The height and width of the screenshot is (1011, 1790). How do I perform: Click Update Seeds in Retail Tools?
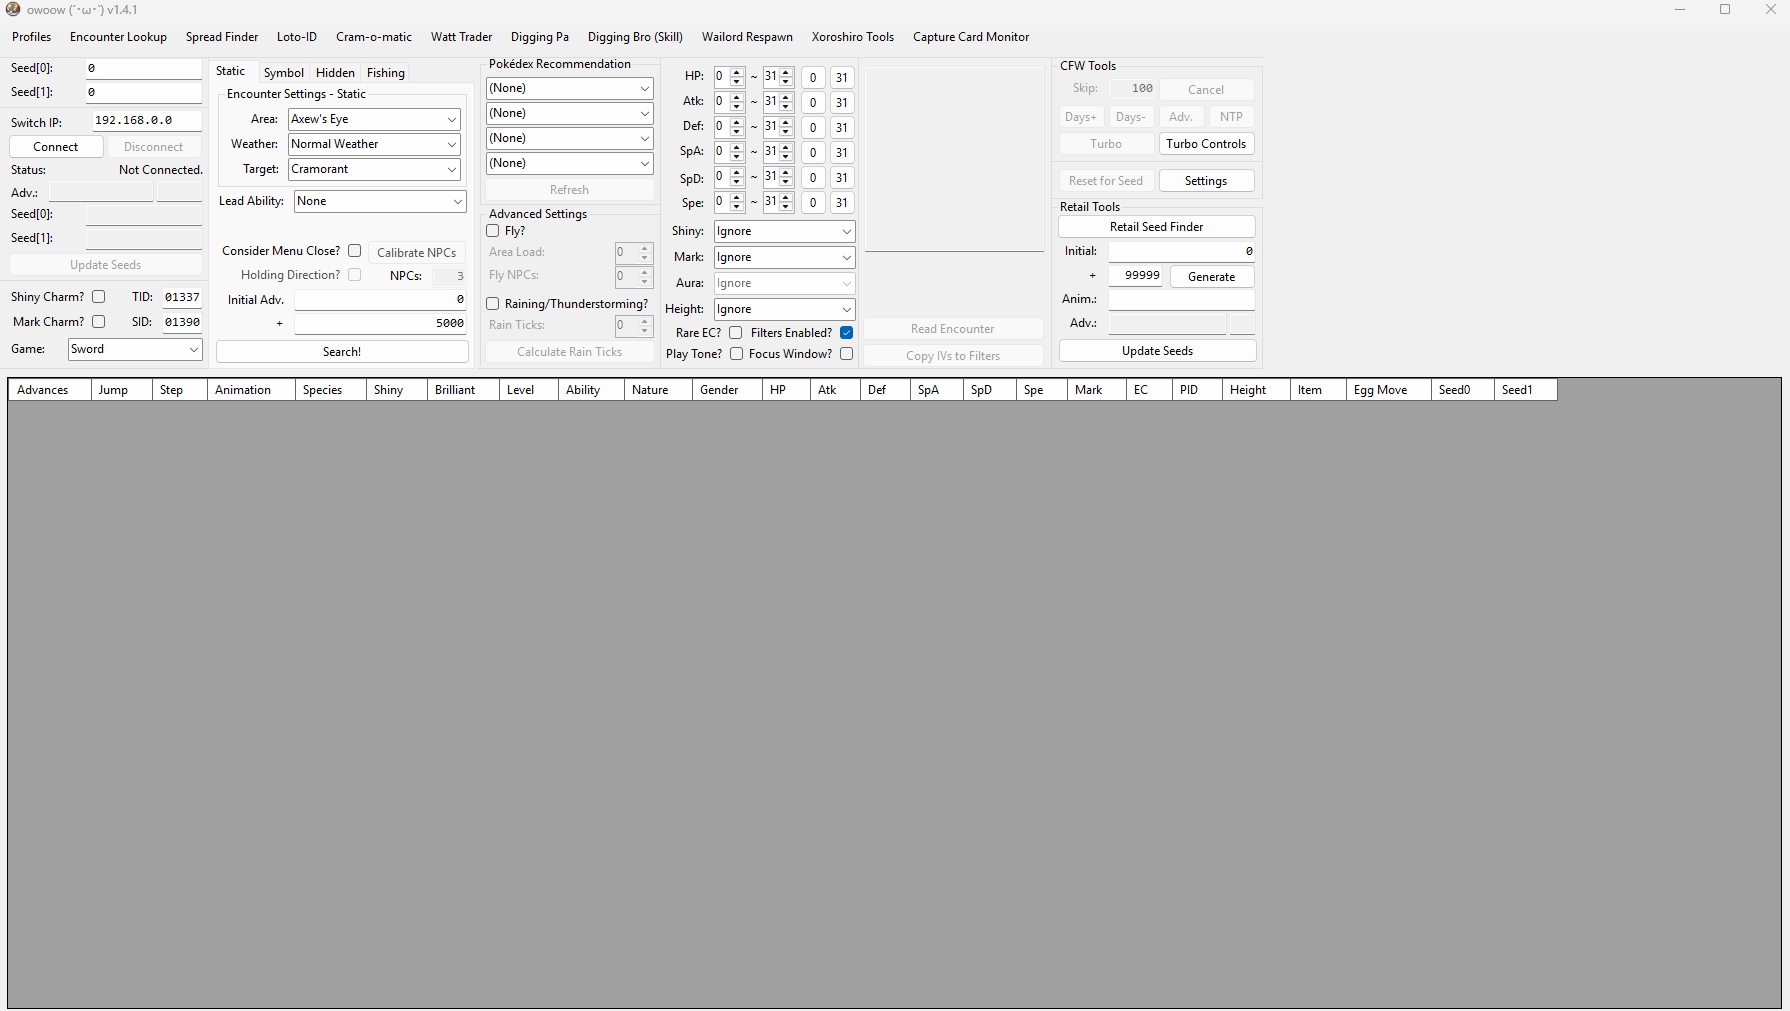pos(1158,351)
